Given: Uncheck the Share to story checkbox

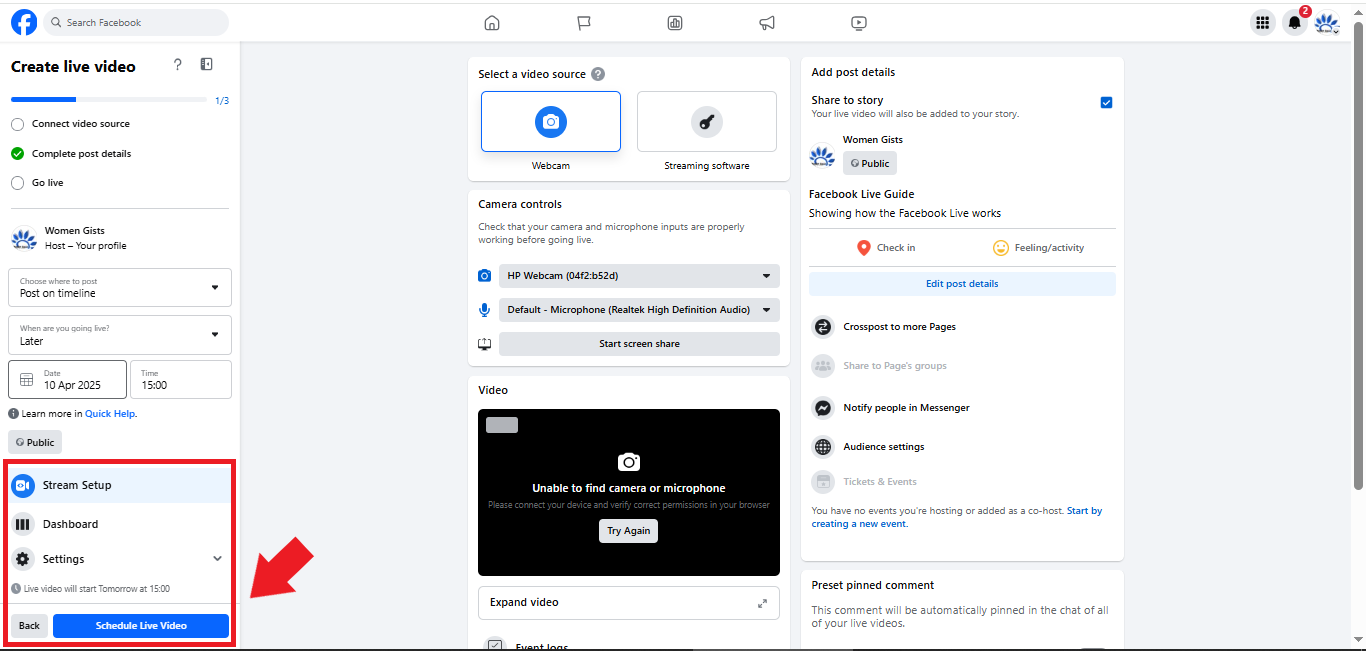Looking at the screenshot, I should (x=1106, y=103).
